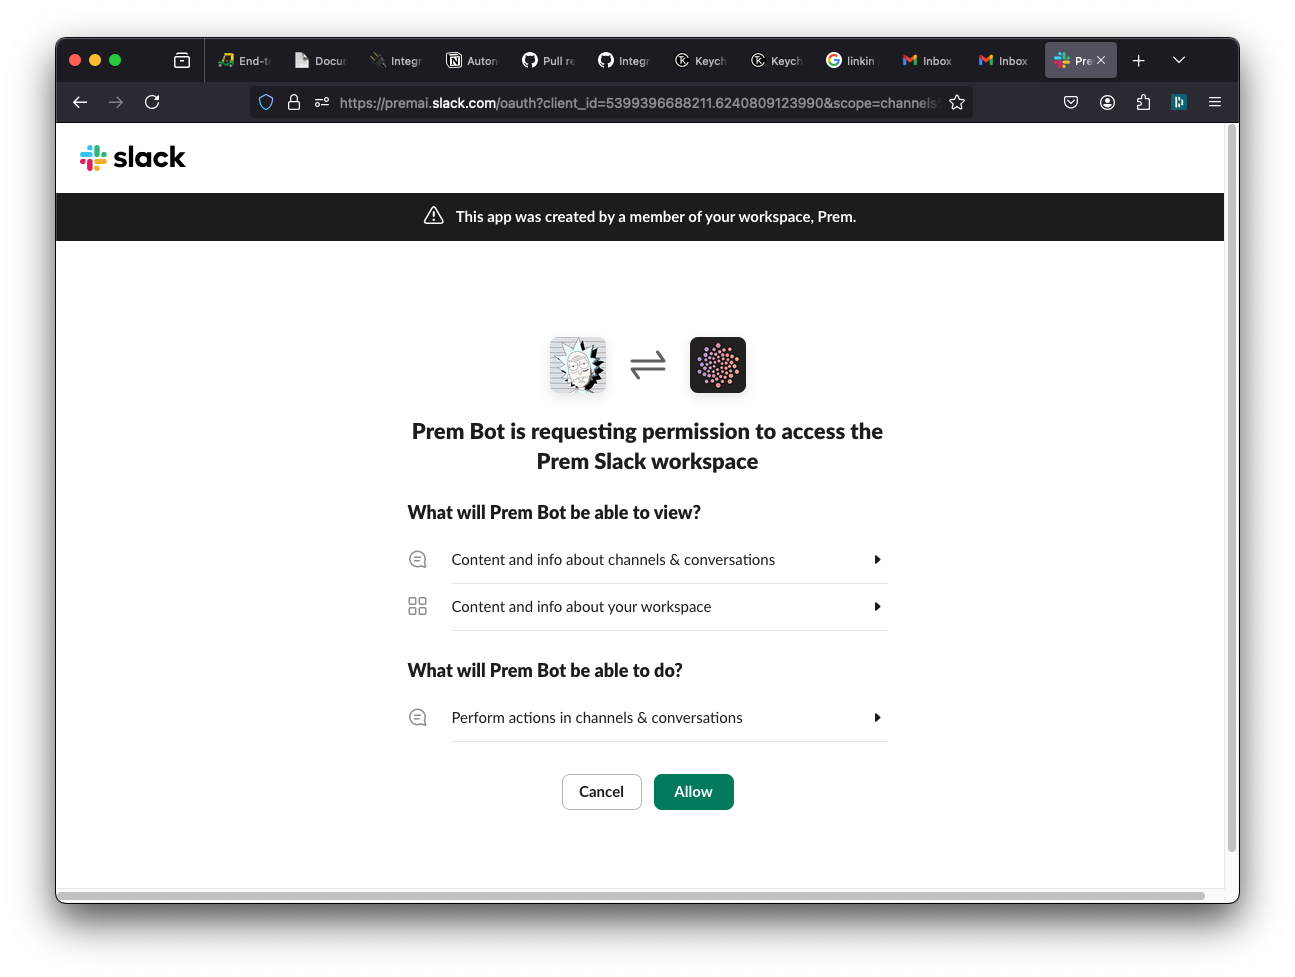The image size is (1295, 977).
Task: Click the vertical page scrollbar
Action: point(1232,490)
